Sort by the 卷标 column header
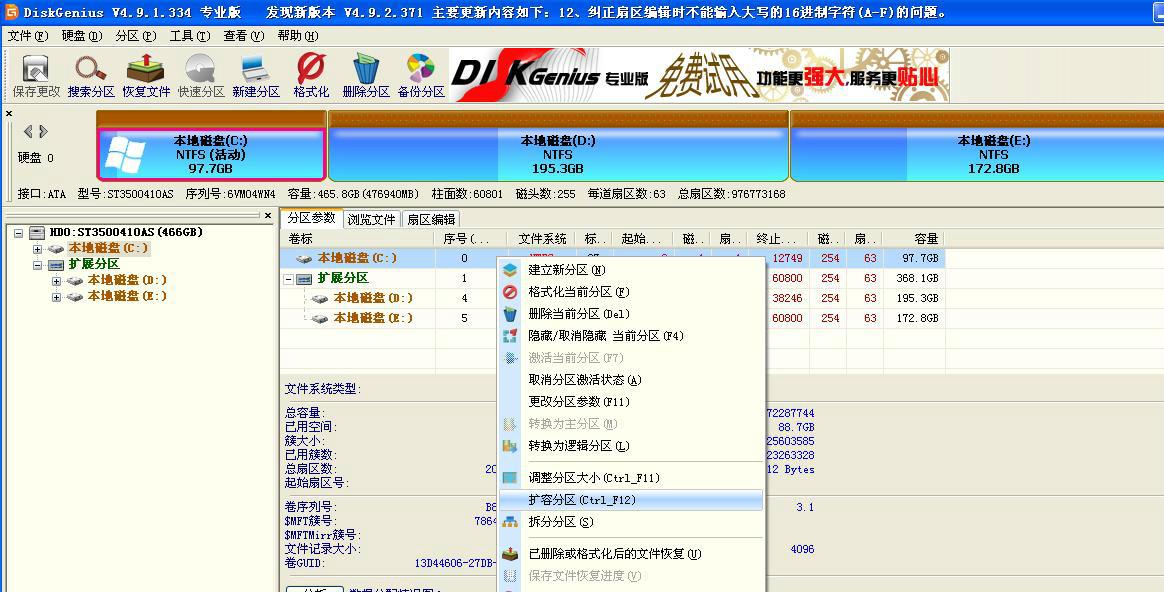The image size is (1164, 592). (x=358, y=238)
